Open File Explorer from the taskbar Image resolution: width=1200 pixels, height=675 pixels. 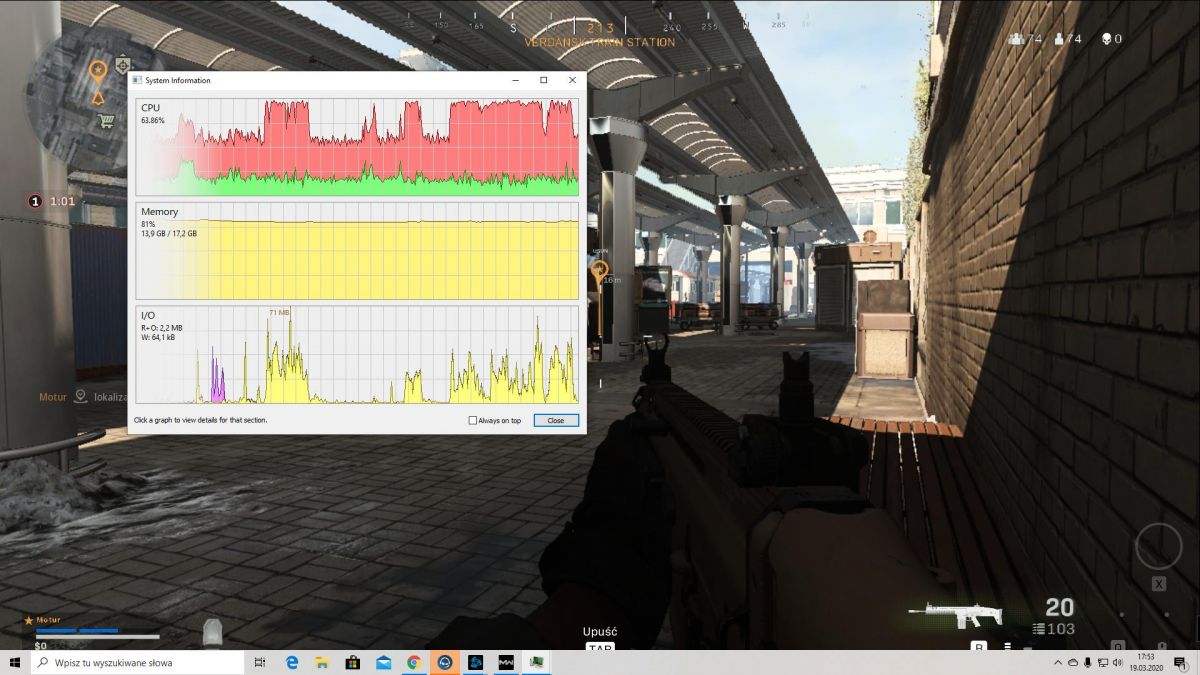(x=322, y=662)
